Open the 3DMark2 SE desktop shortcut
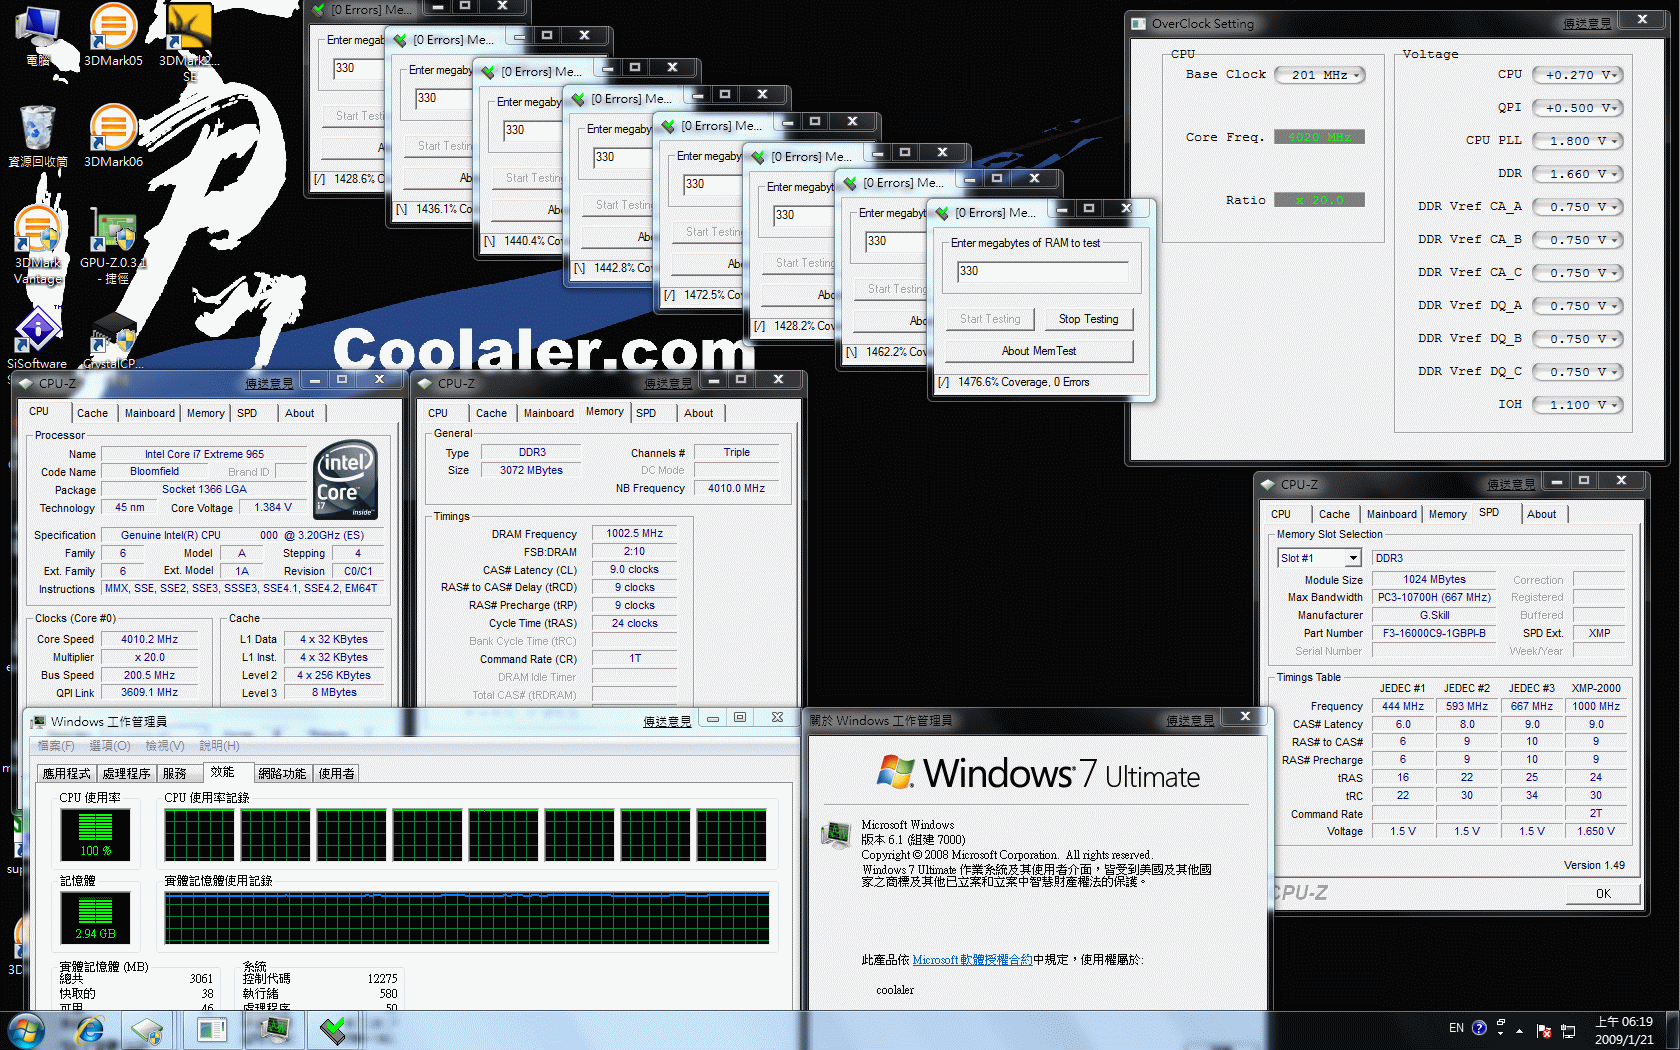 189,42
